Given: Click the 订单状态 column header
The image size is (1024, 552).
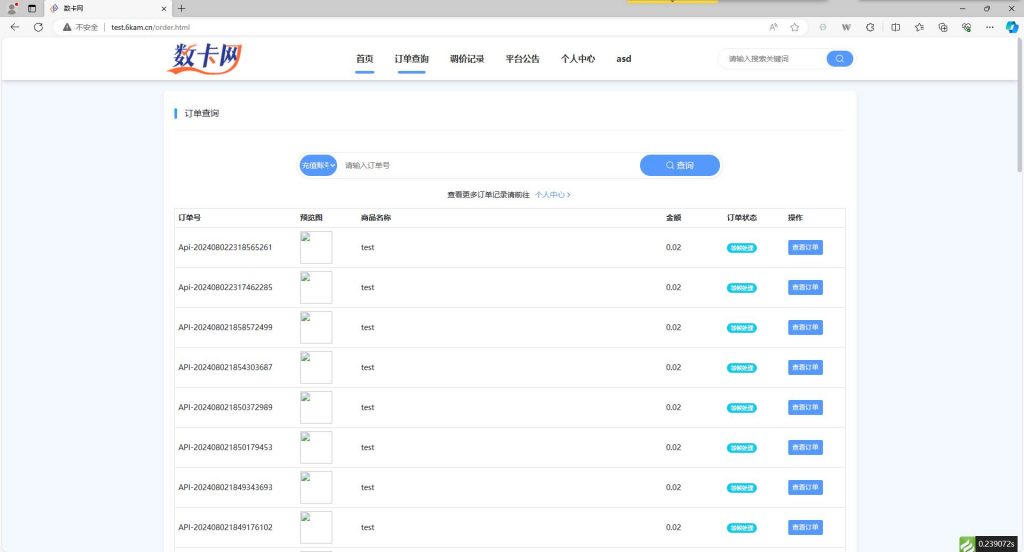Looking at the screenshot, I should [x=742, y=218].
